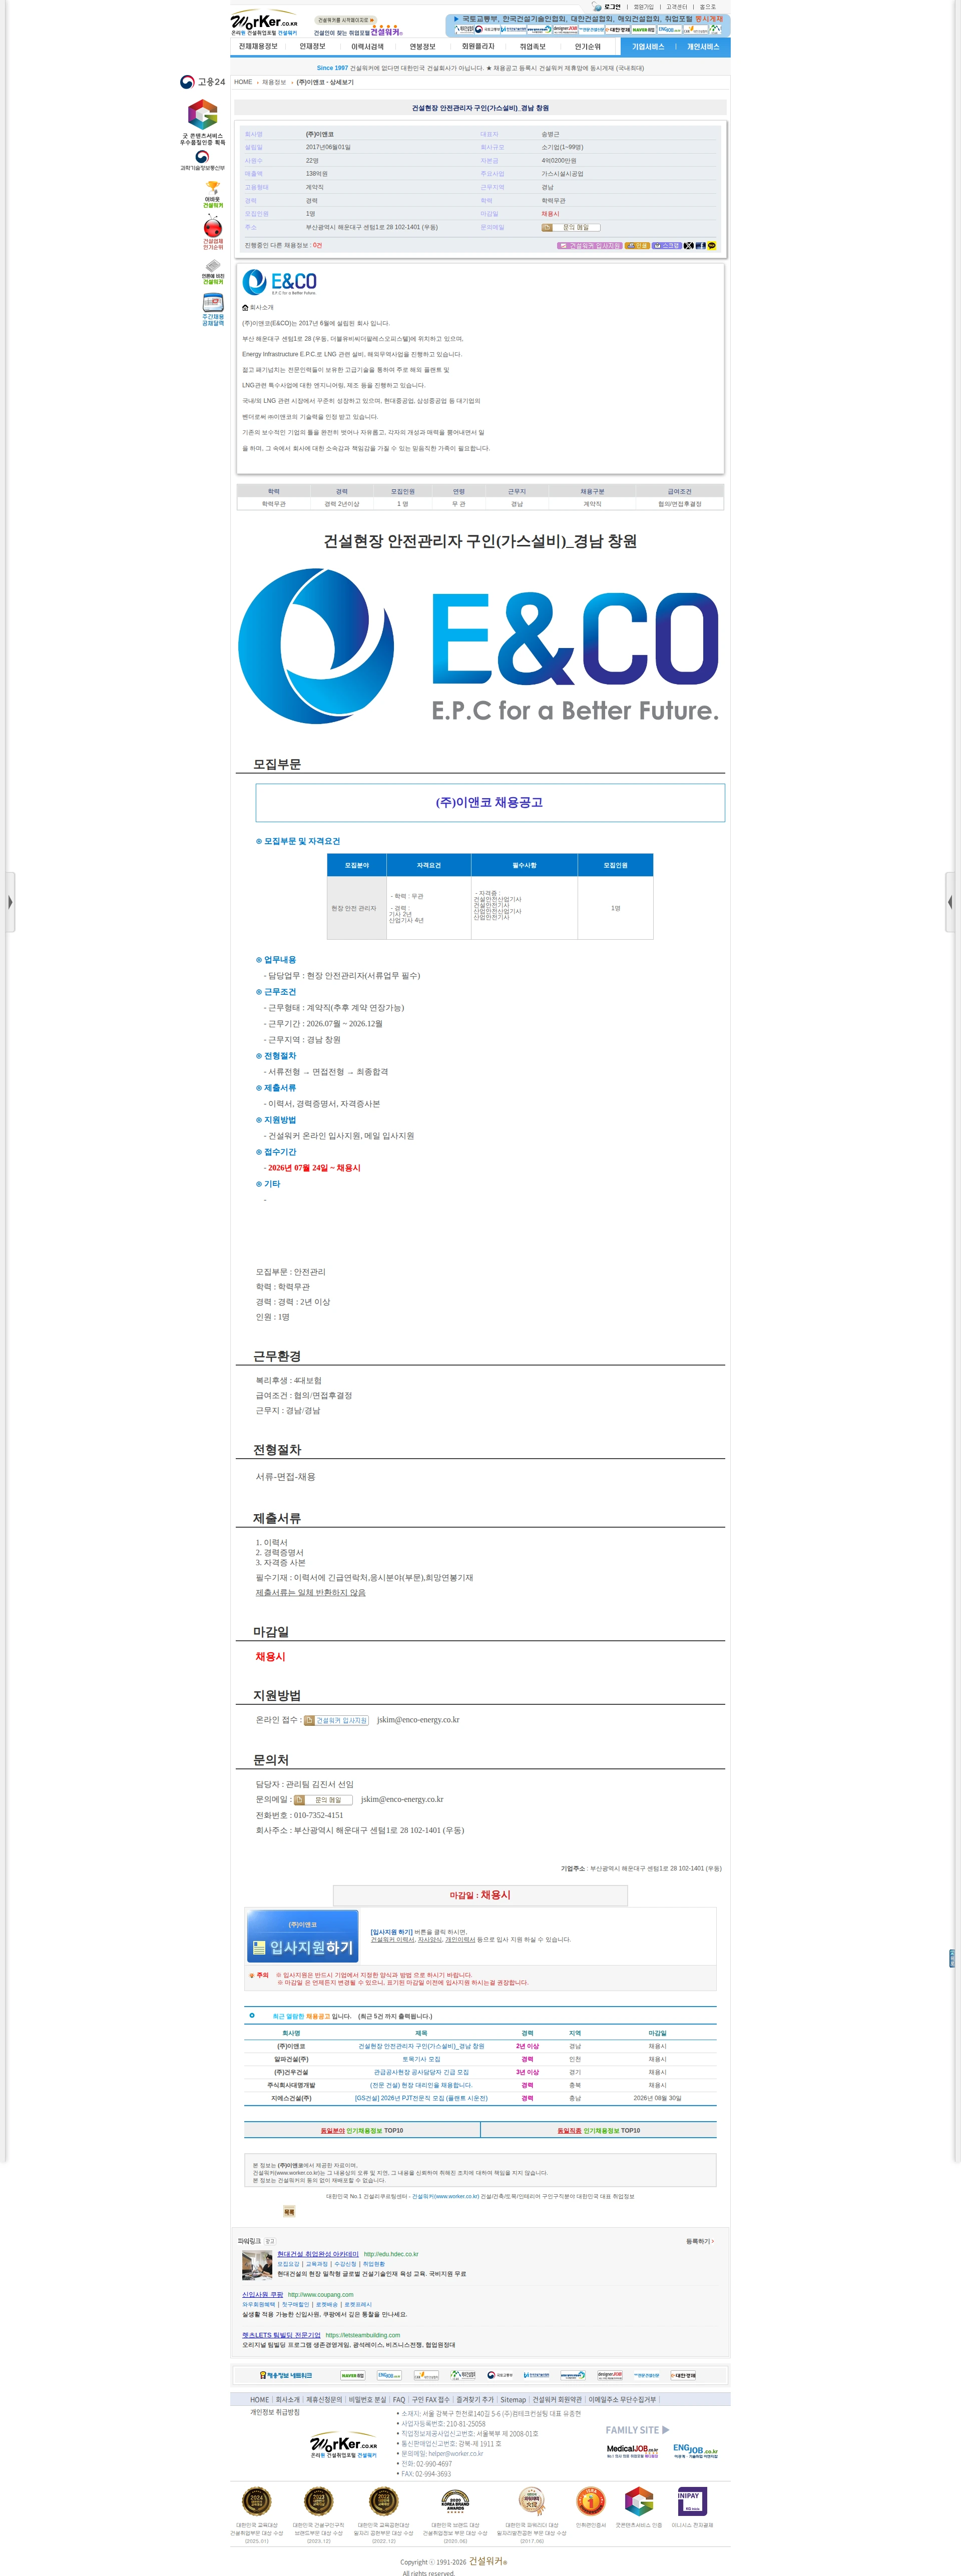Click the 2024 대한민국 교육대상 award badge
The width and height of the screenshot is (961, 2576).
point(257,2501)
